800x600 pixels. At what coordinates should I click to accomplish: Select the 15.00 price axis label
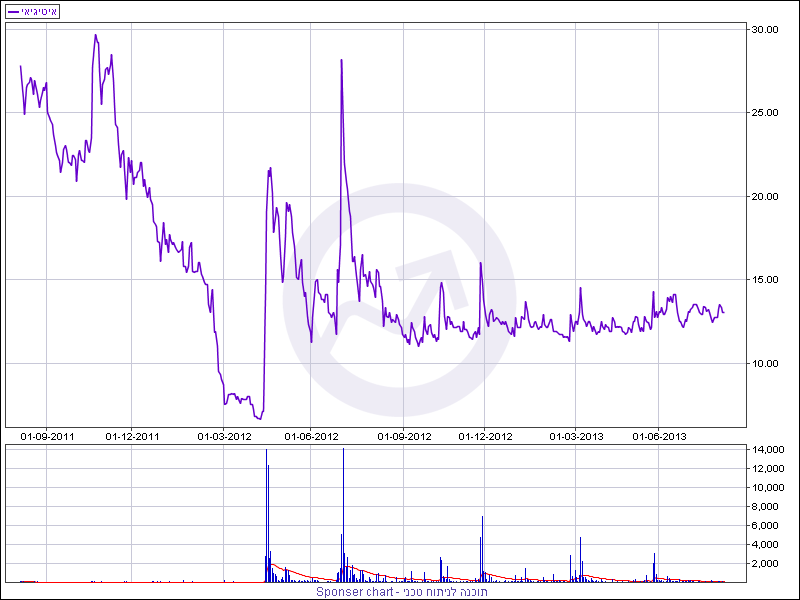[x=765, y=280]
